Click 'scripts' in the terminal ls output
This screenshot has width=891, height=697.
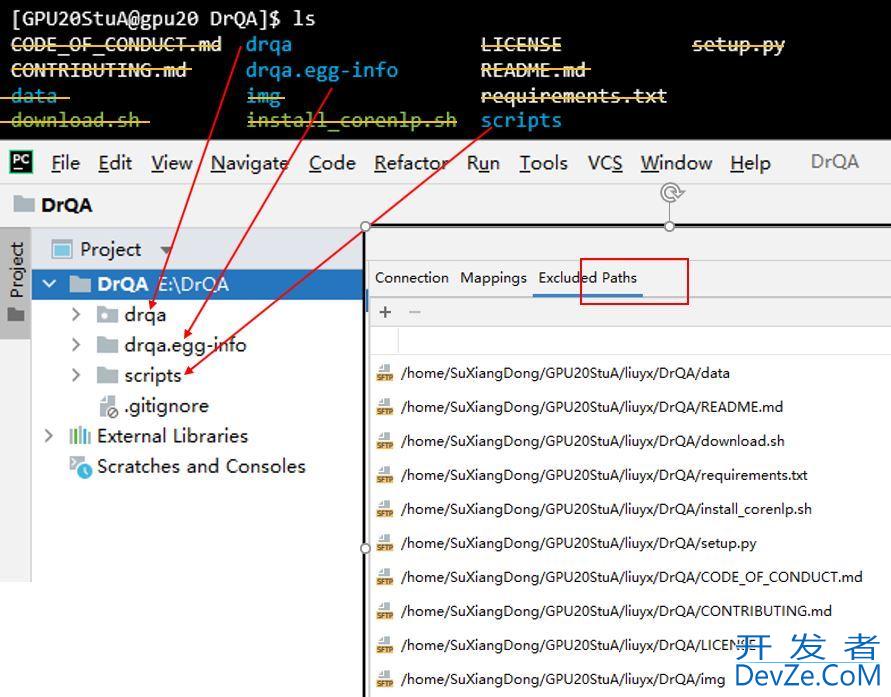521,120
